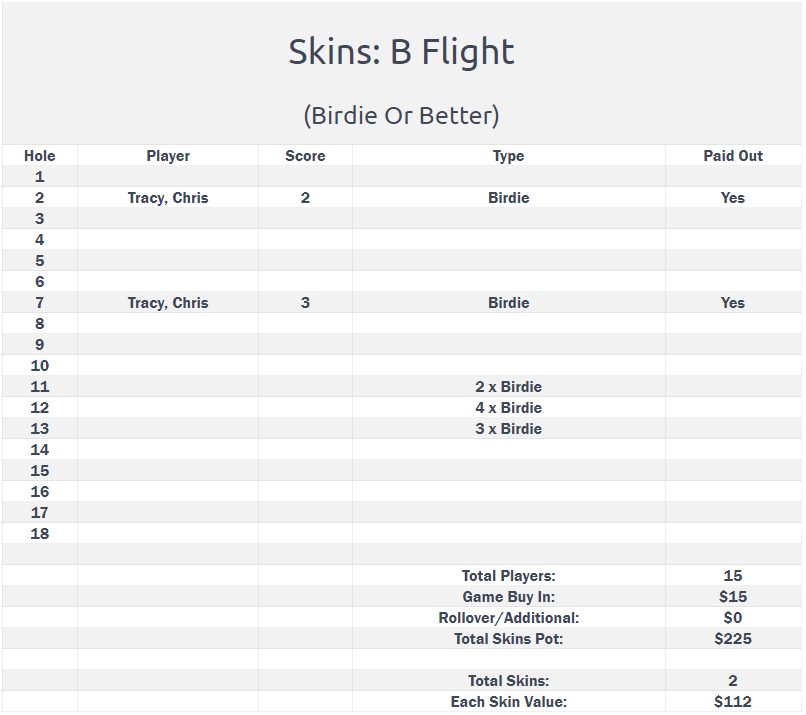The width and height of the screenshot is (806, 715).
Task: Select the Rollover/Additional $0 value
Action: pos(733,618)
